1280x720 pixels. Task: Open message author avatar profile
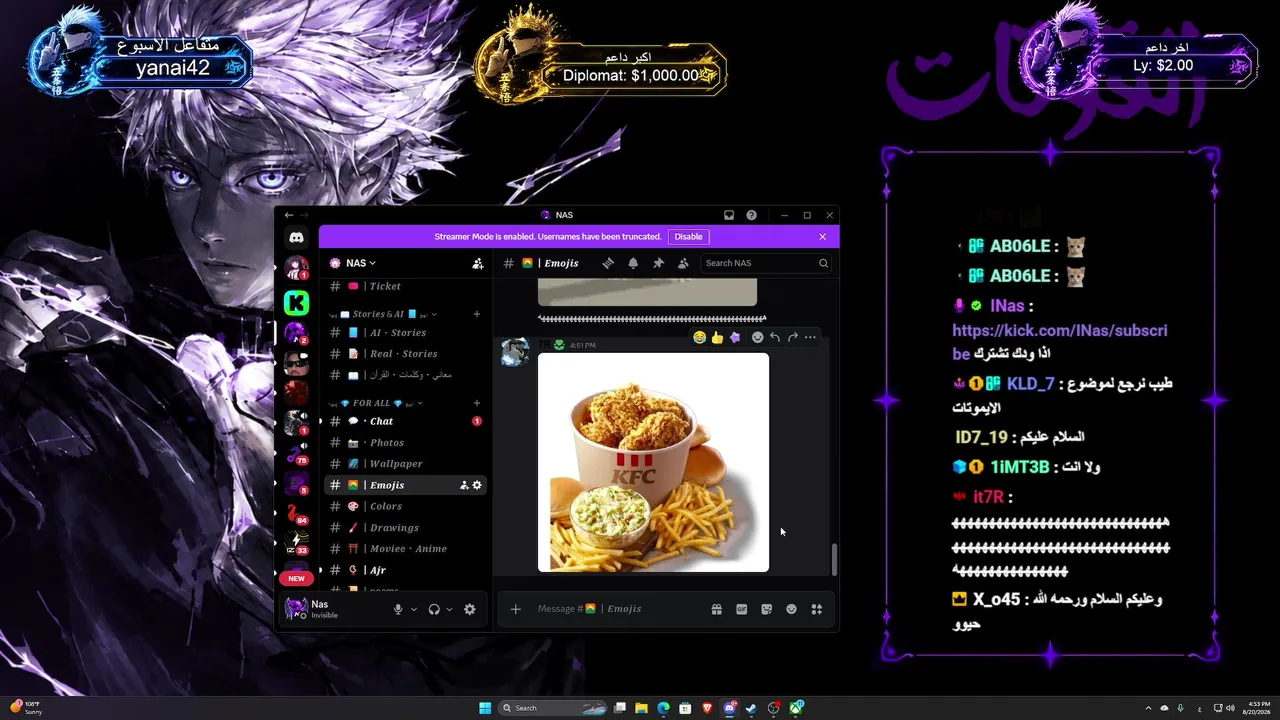tap(515, 352)
